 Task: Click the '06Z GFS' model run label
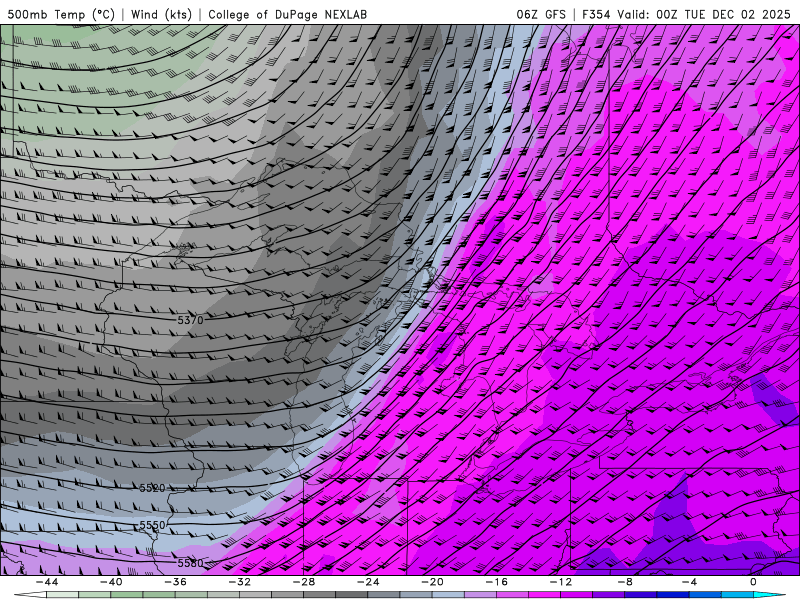pos(541,14)
